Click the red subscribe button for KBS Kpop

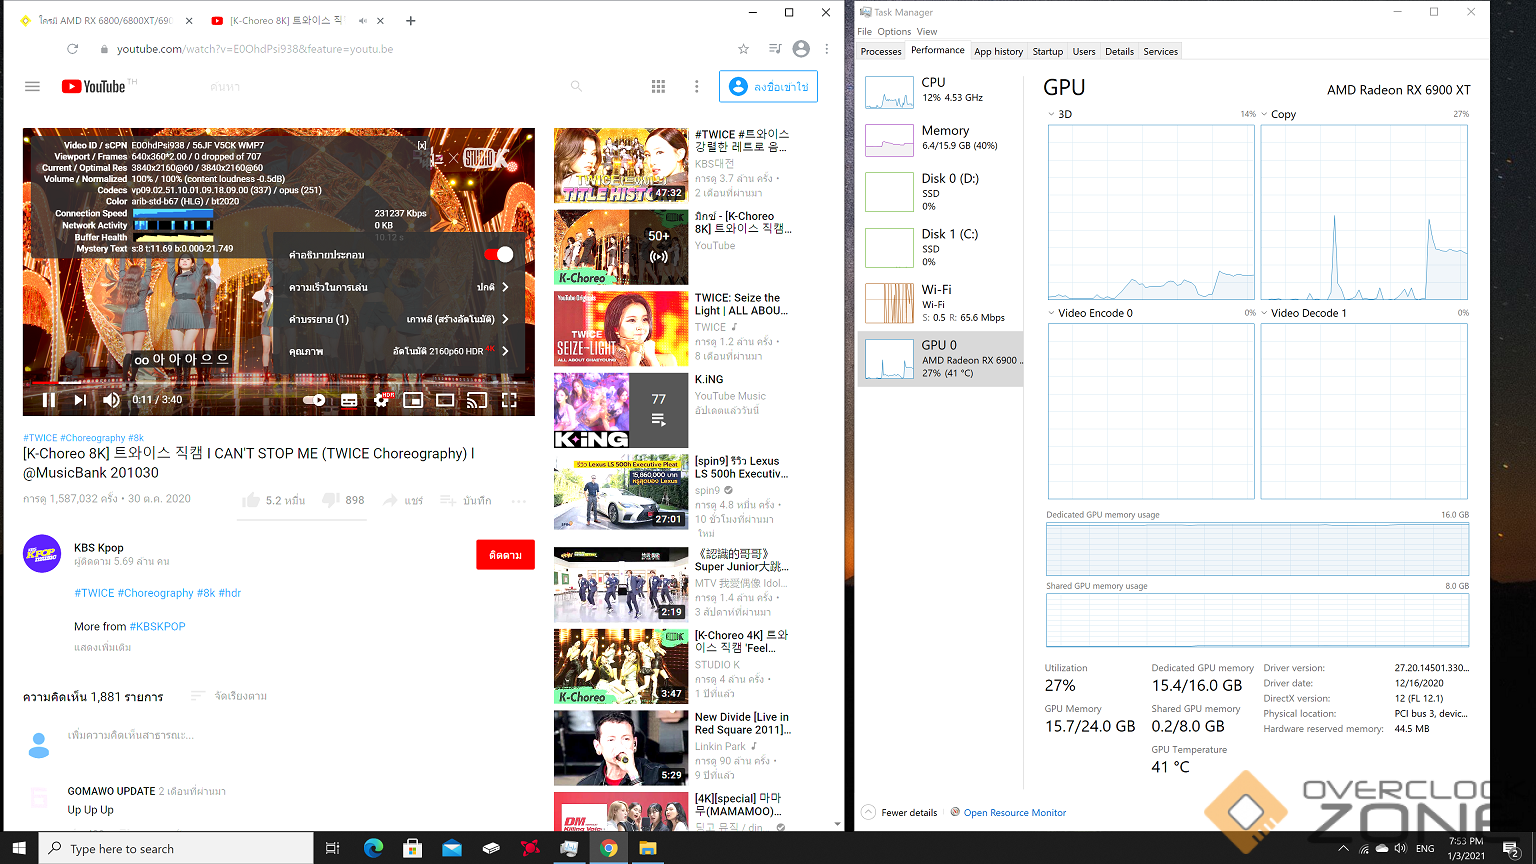click(505, 555)
